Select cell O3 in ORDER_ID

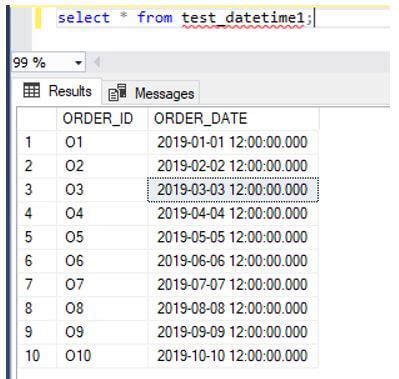(102, 190)
